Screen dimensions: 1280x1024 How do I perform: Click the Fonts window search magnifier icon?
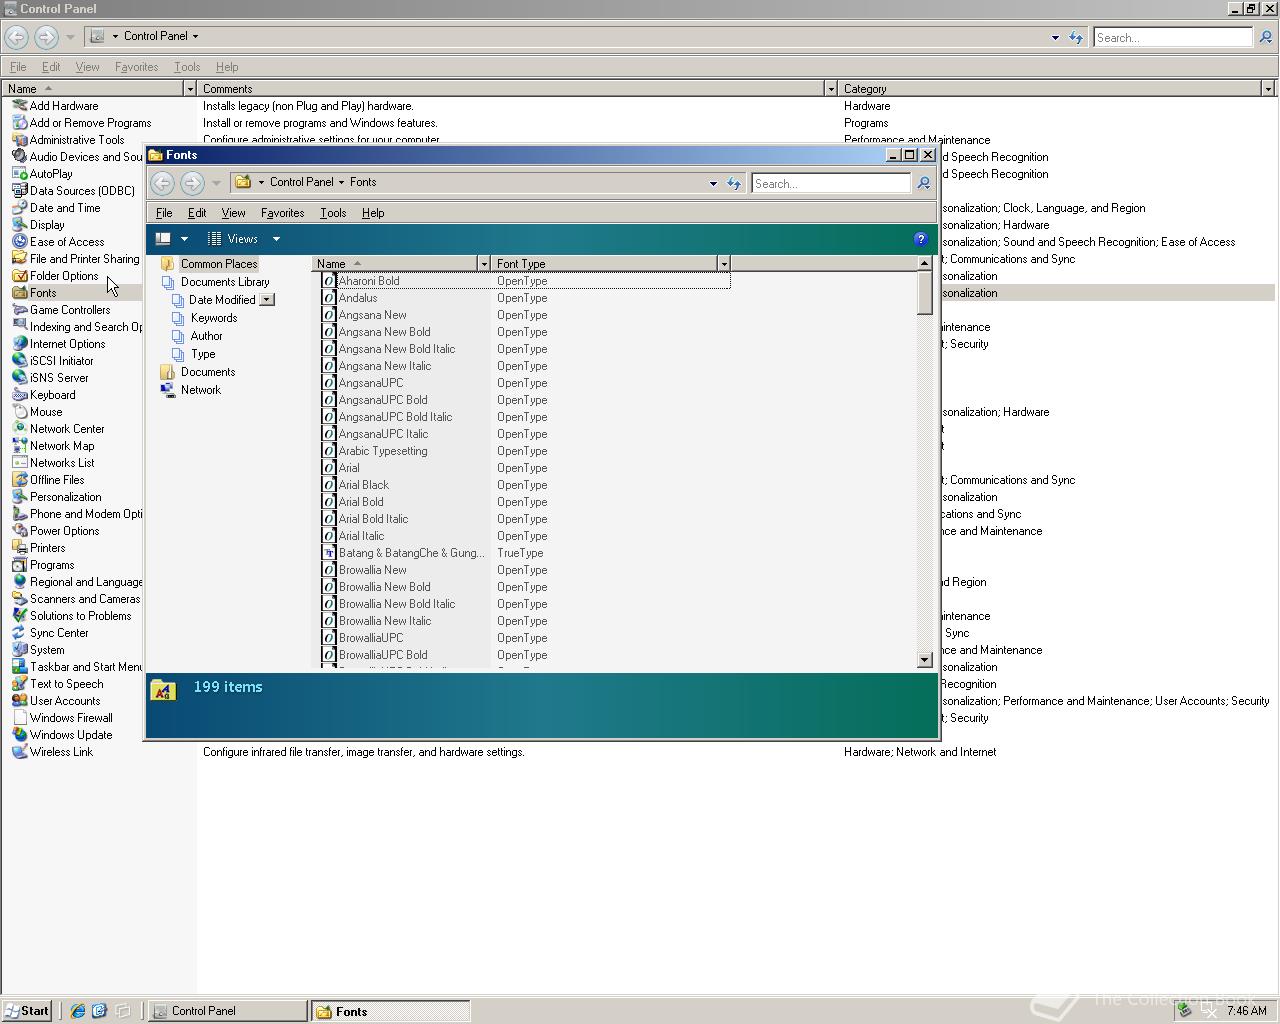[924, 183]
